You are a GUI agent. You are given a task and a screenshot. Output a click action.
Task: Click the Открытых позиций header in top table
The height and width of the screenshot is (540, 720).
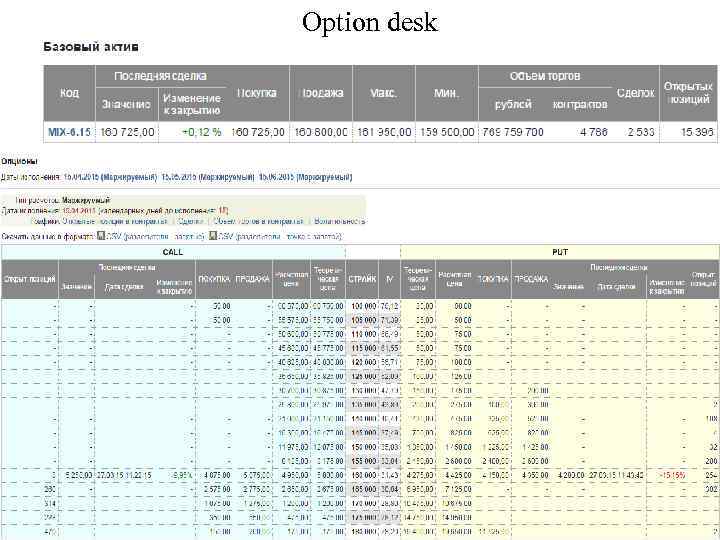[688, 93]
